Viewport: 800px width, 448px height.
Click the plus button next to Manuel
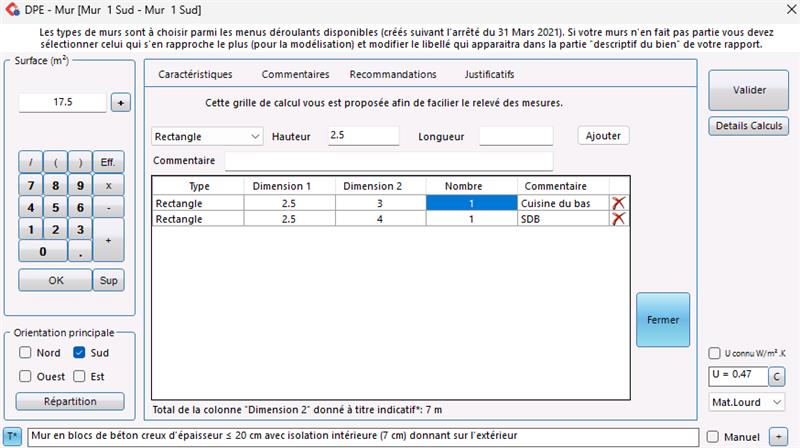779,437
